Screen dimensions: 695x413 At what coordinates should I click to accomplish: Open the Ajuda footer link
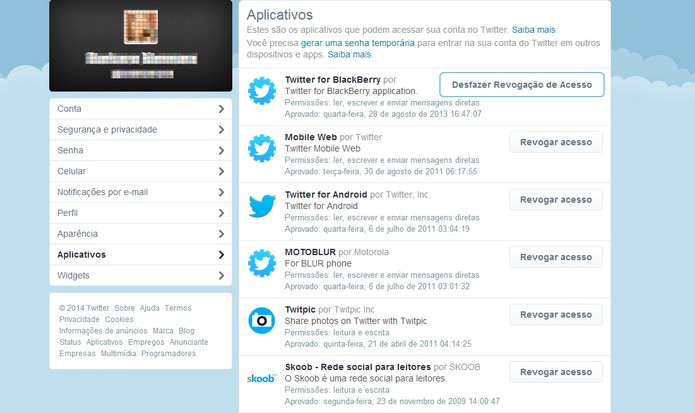(x=150, y=308)
